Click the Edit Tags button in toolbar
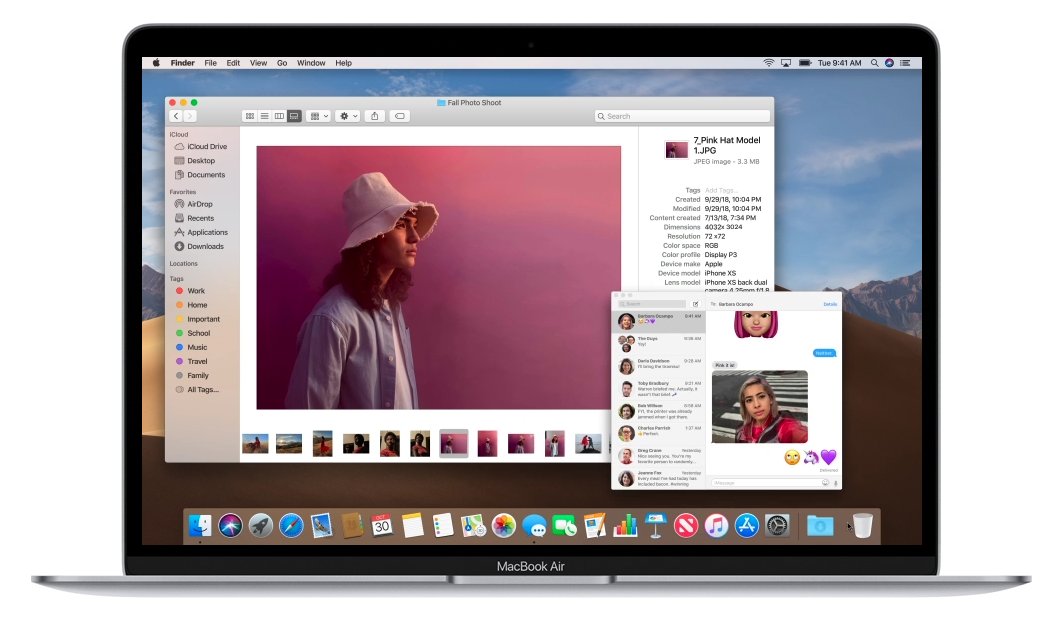1052x622 pixels. pos(400,116)
